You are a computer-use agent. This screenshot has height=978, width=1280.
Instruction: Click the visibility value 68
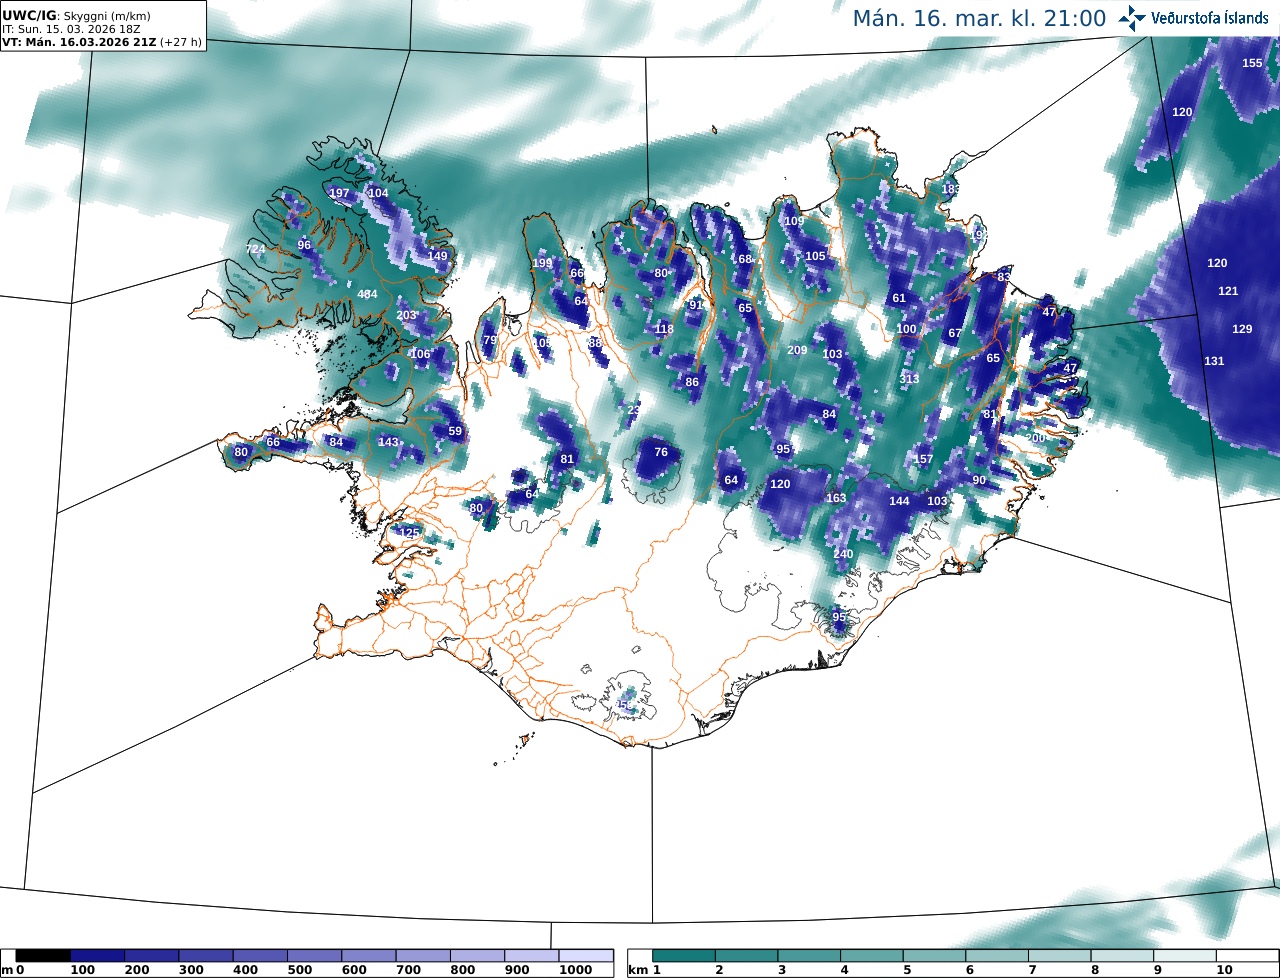(744, 259)
